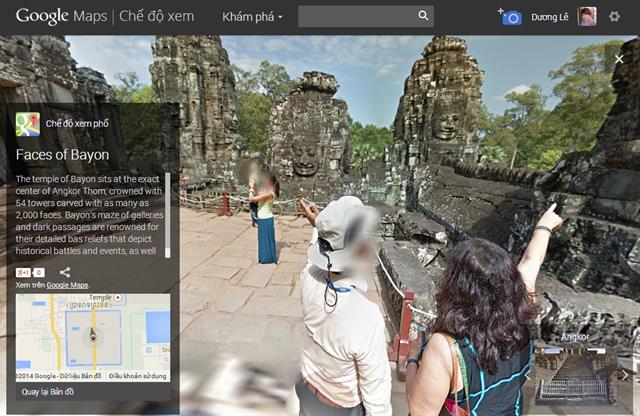This screenshot has height=416, width=640.
Task: Click the +1 count badge showing 0
Action: pyautogui.click(x=39, y=272)
